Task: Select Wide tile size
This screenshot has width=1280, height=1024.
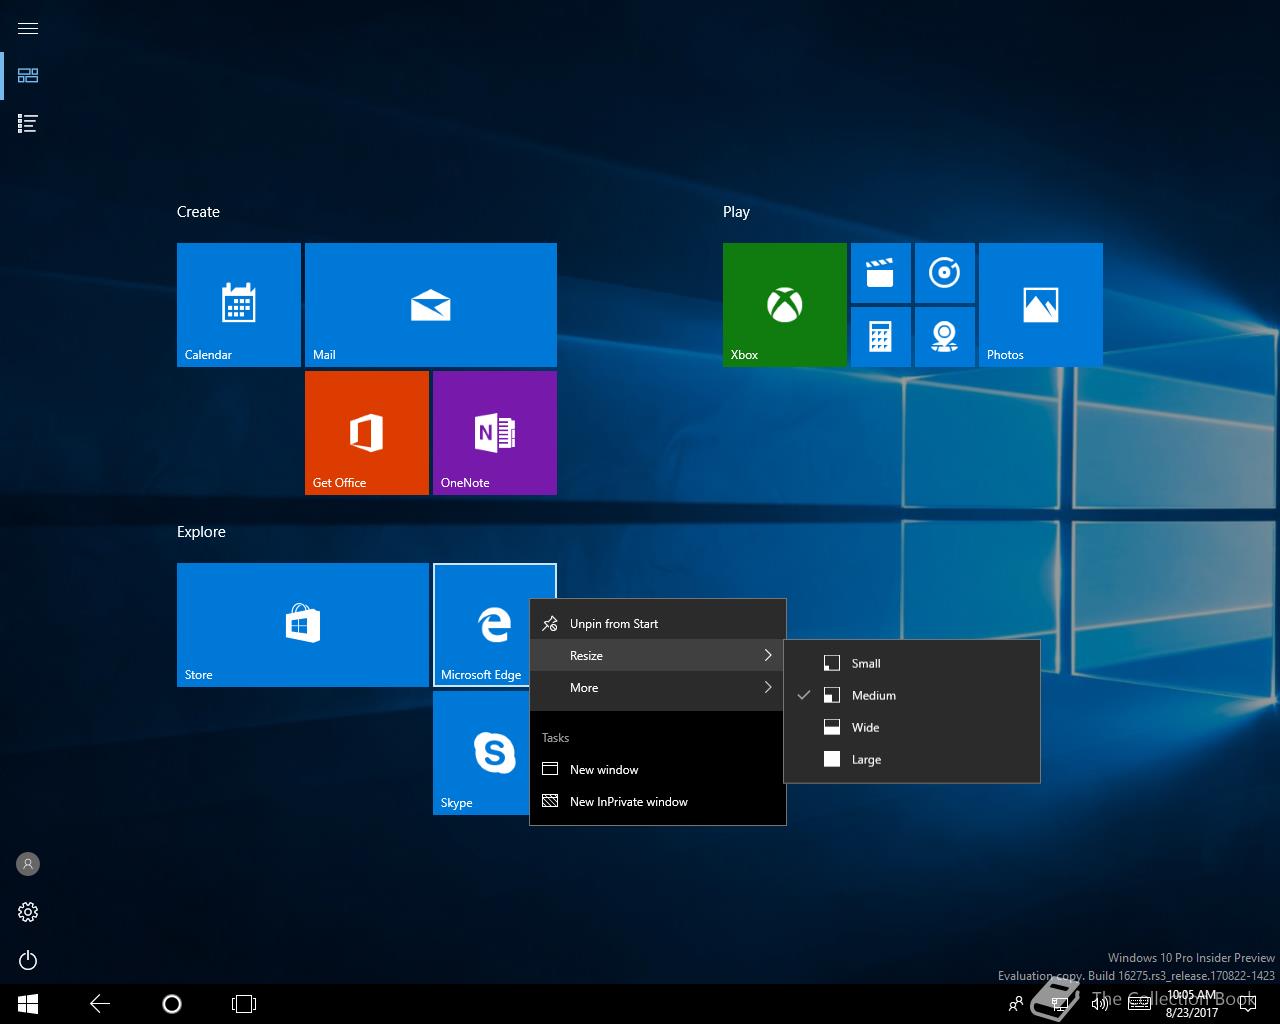Action: tap(912, 727)
